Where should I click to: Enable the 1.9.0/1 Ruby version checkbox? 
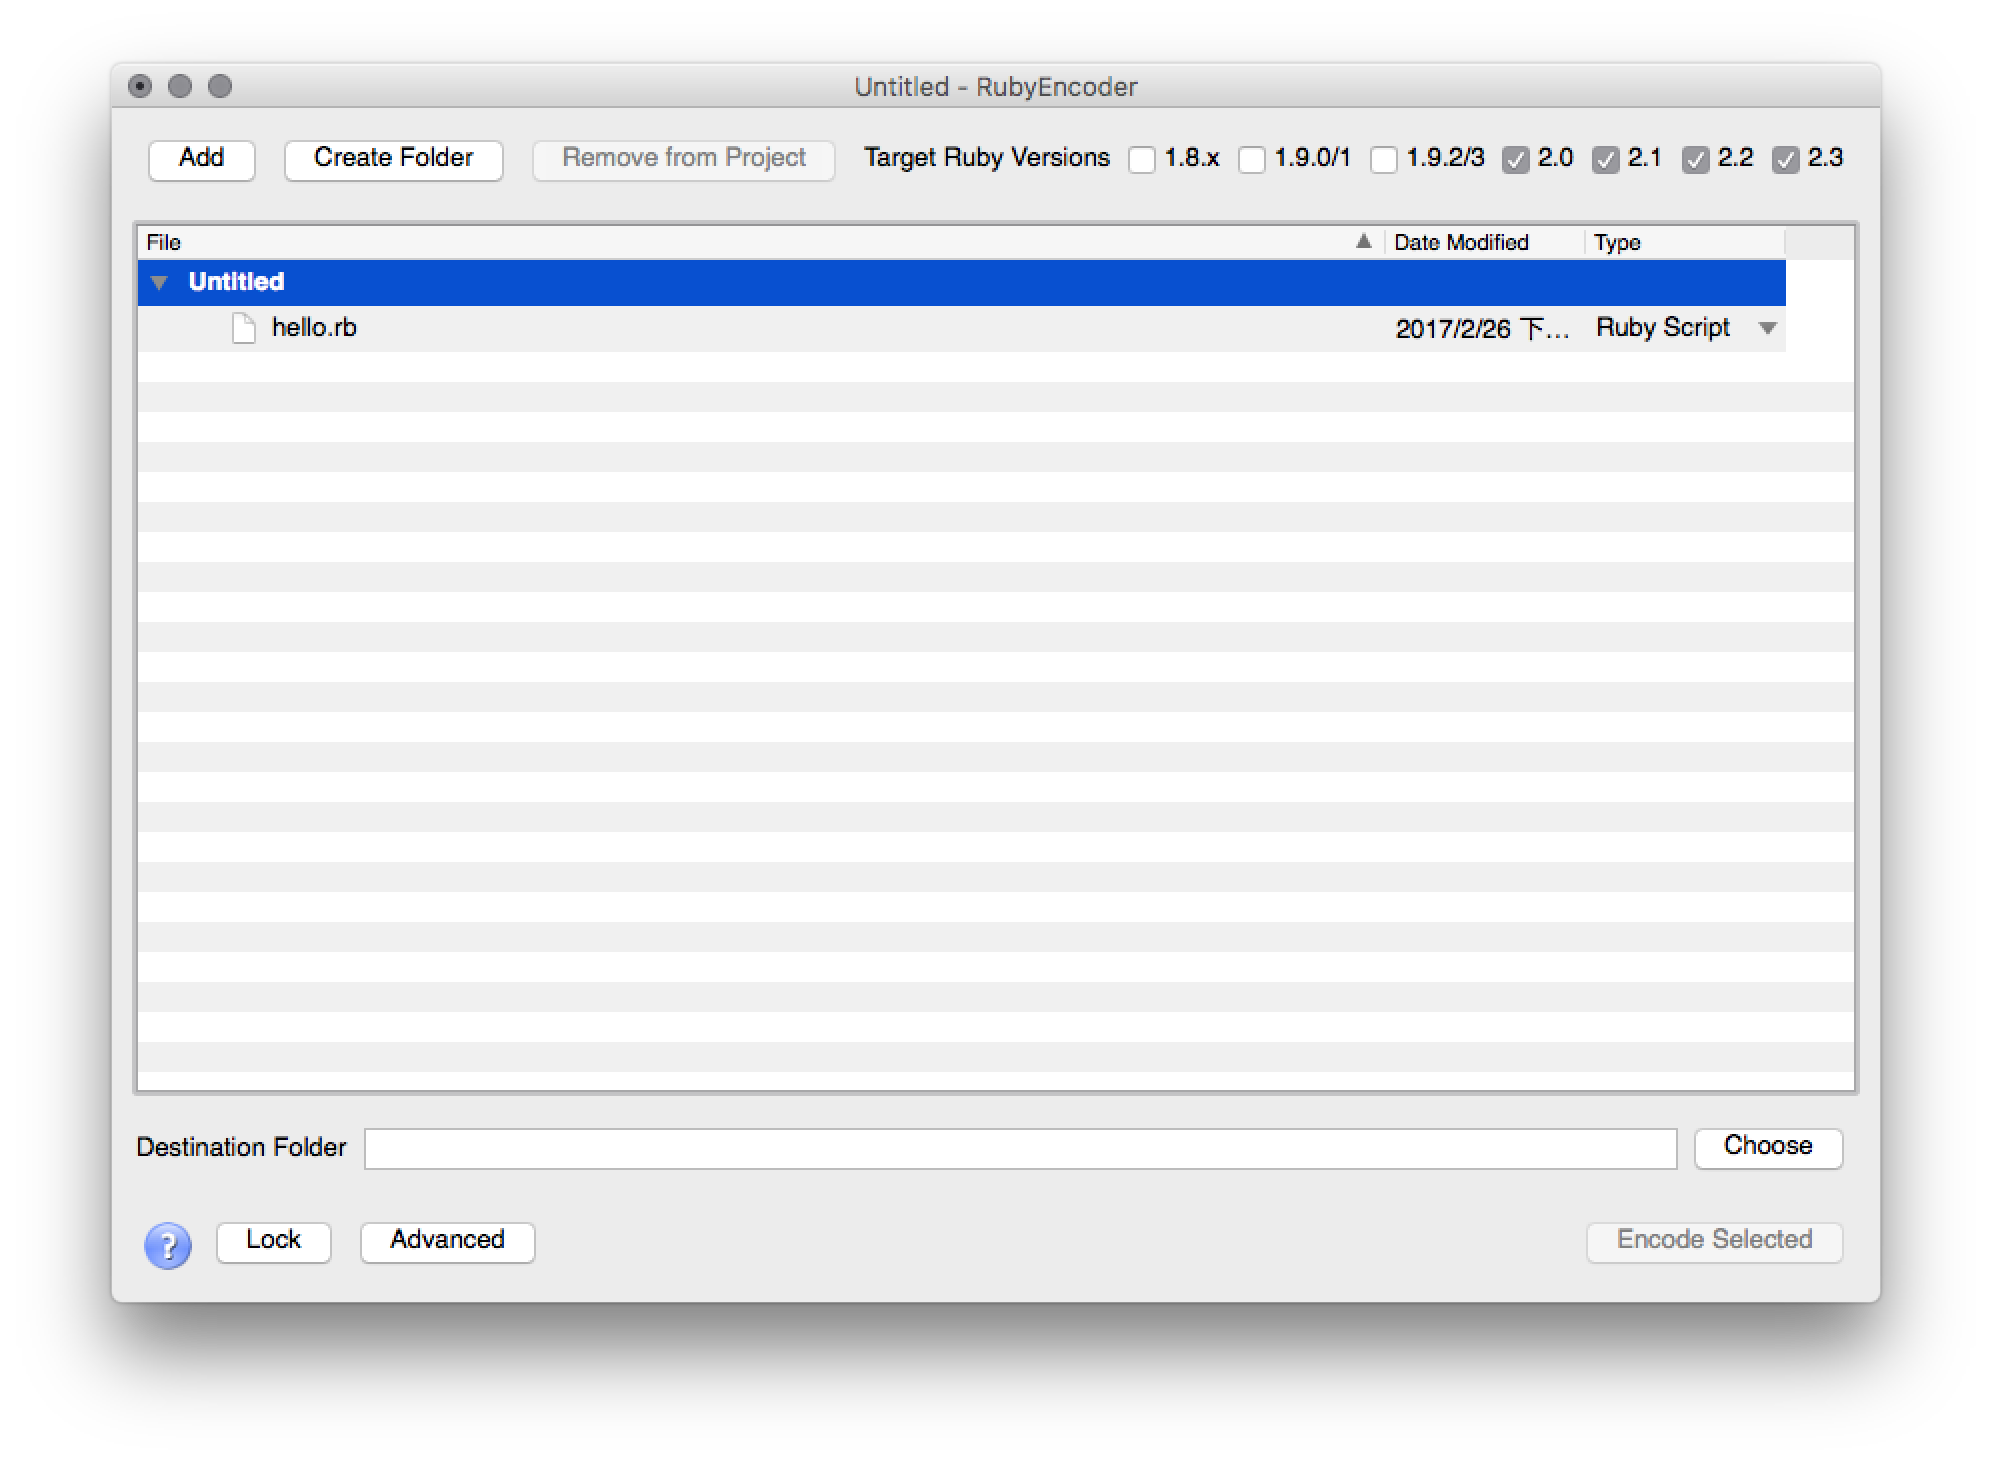(1252, 160)
